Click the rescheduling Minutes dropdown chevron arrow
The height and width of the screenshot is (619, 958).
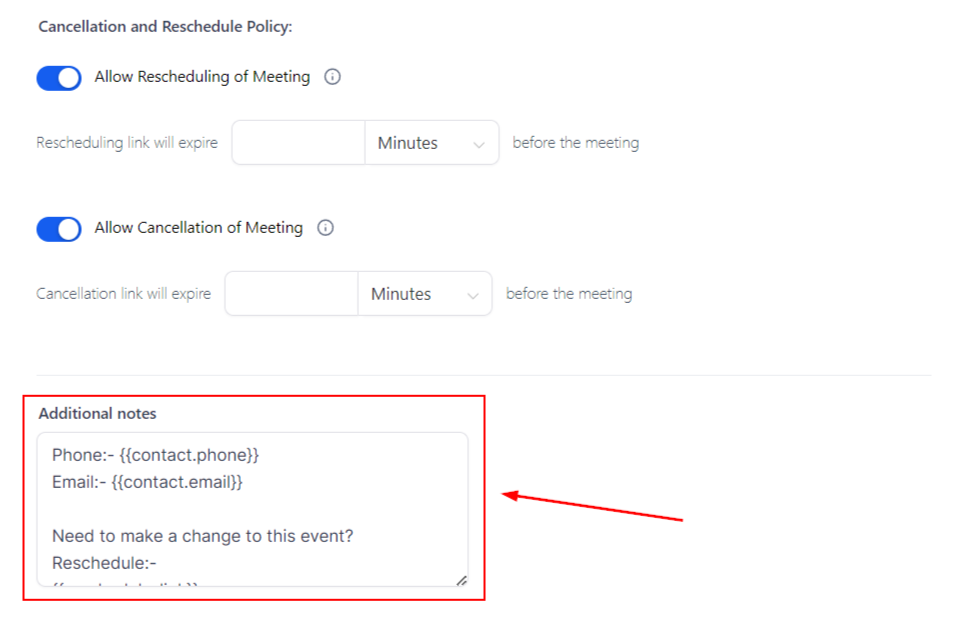click(x=478, y=144)
